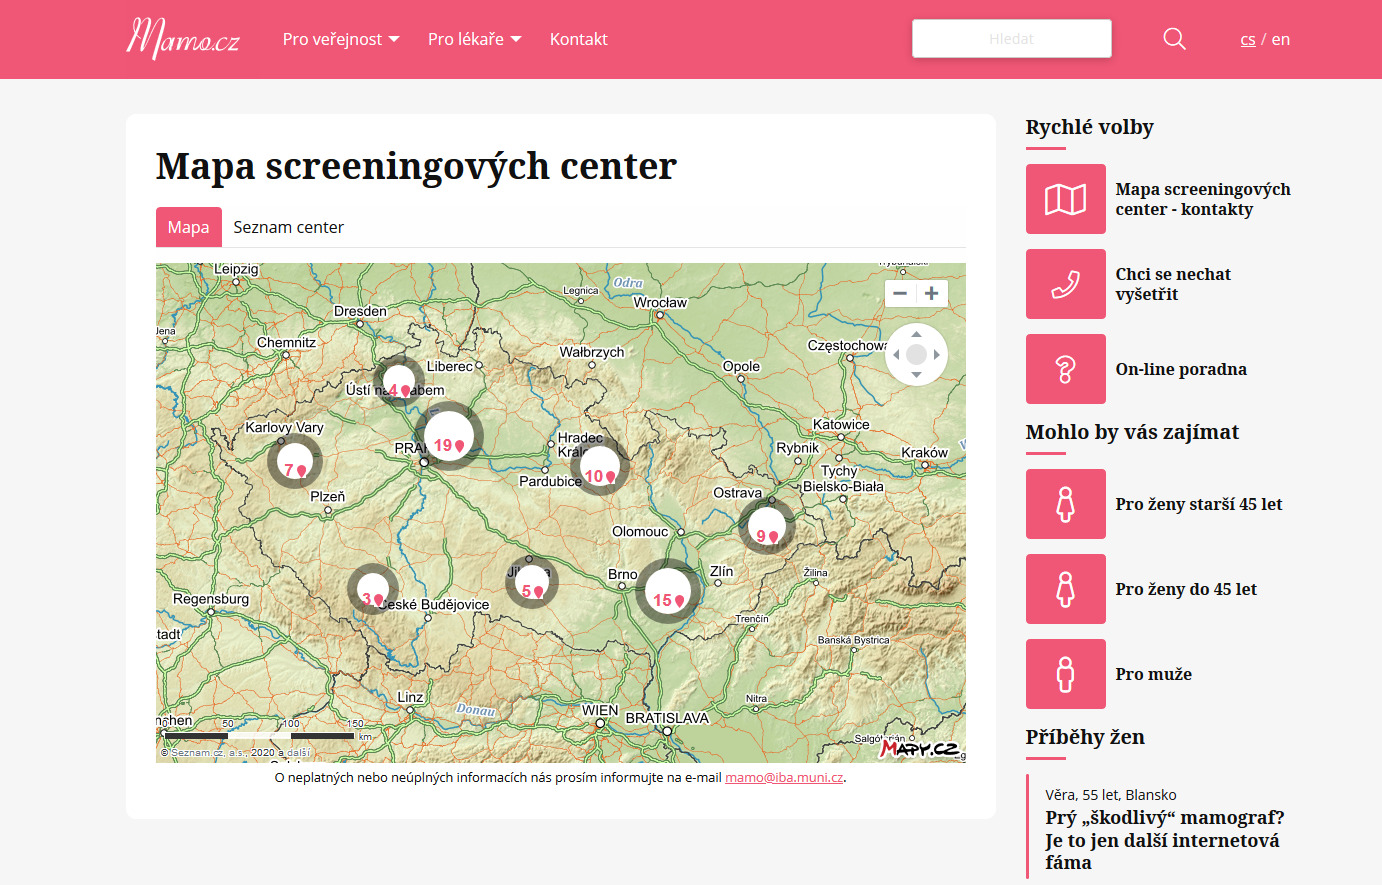Open Pro ženy do 45 let link
Screen dimensions: 1382x885
1186,589
